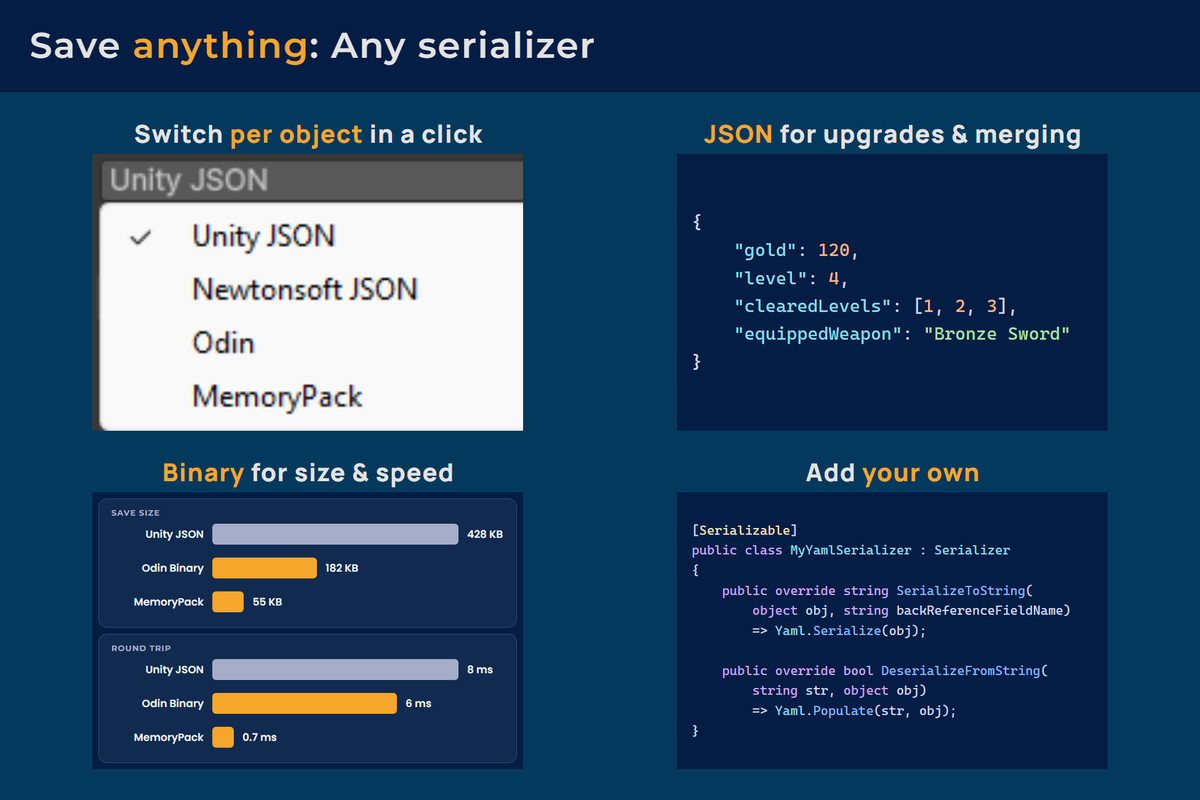The width and height of the screenshot is (1200, 800).
Task: Click the "Add your own" heading
Action: pyautogui.click(x=892, y=472)
